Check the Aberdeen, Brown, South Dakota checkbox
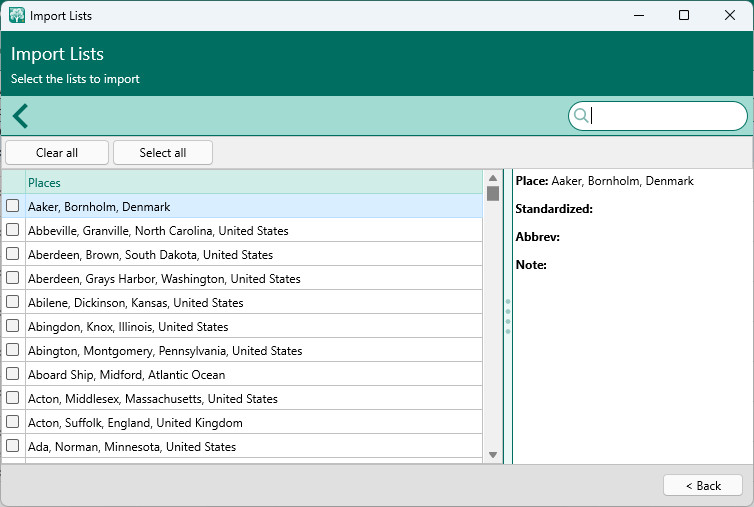The image size is (754, 507). click(x=13, y=254)
